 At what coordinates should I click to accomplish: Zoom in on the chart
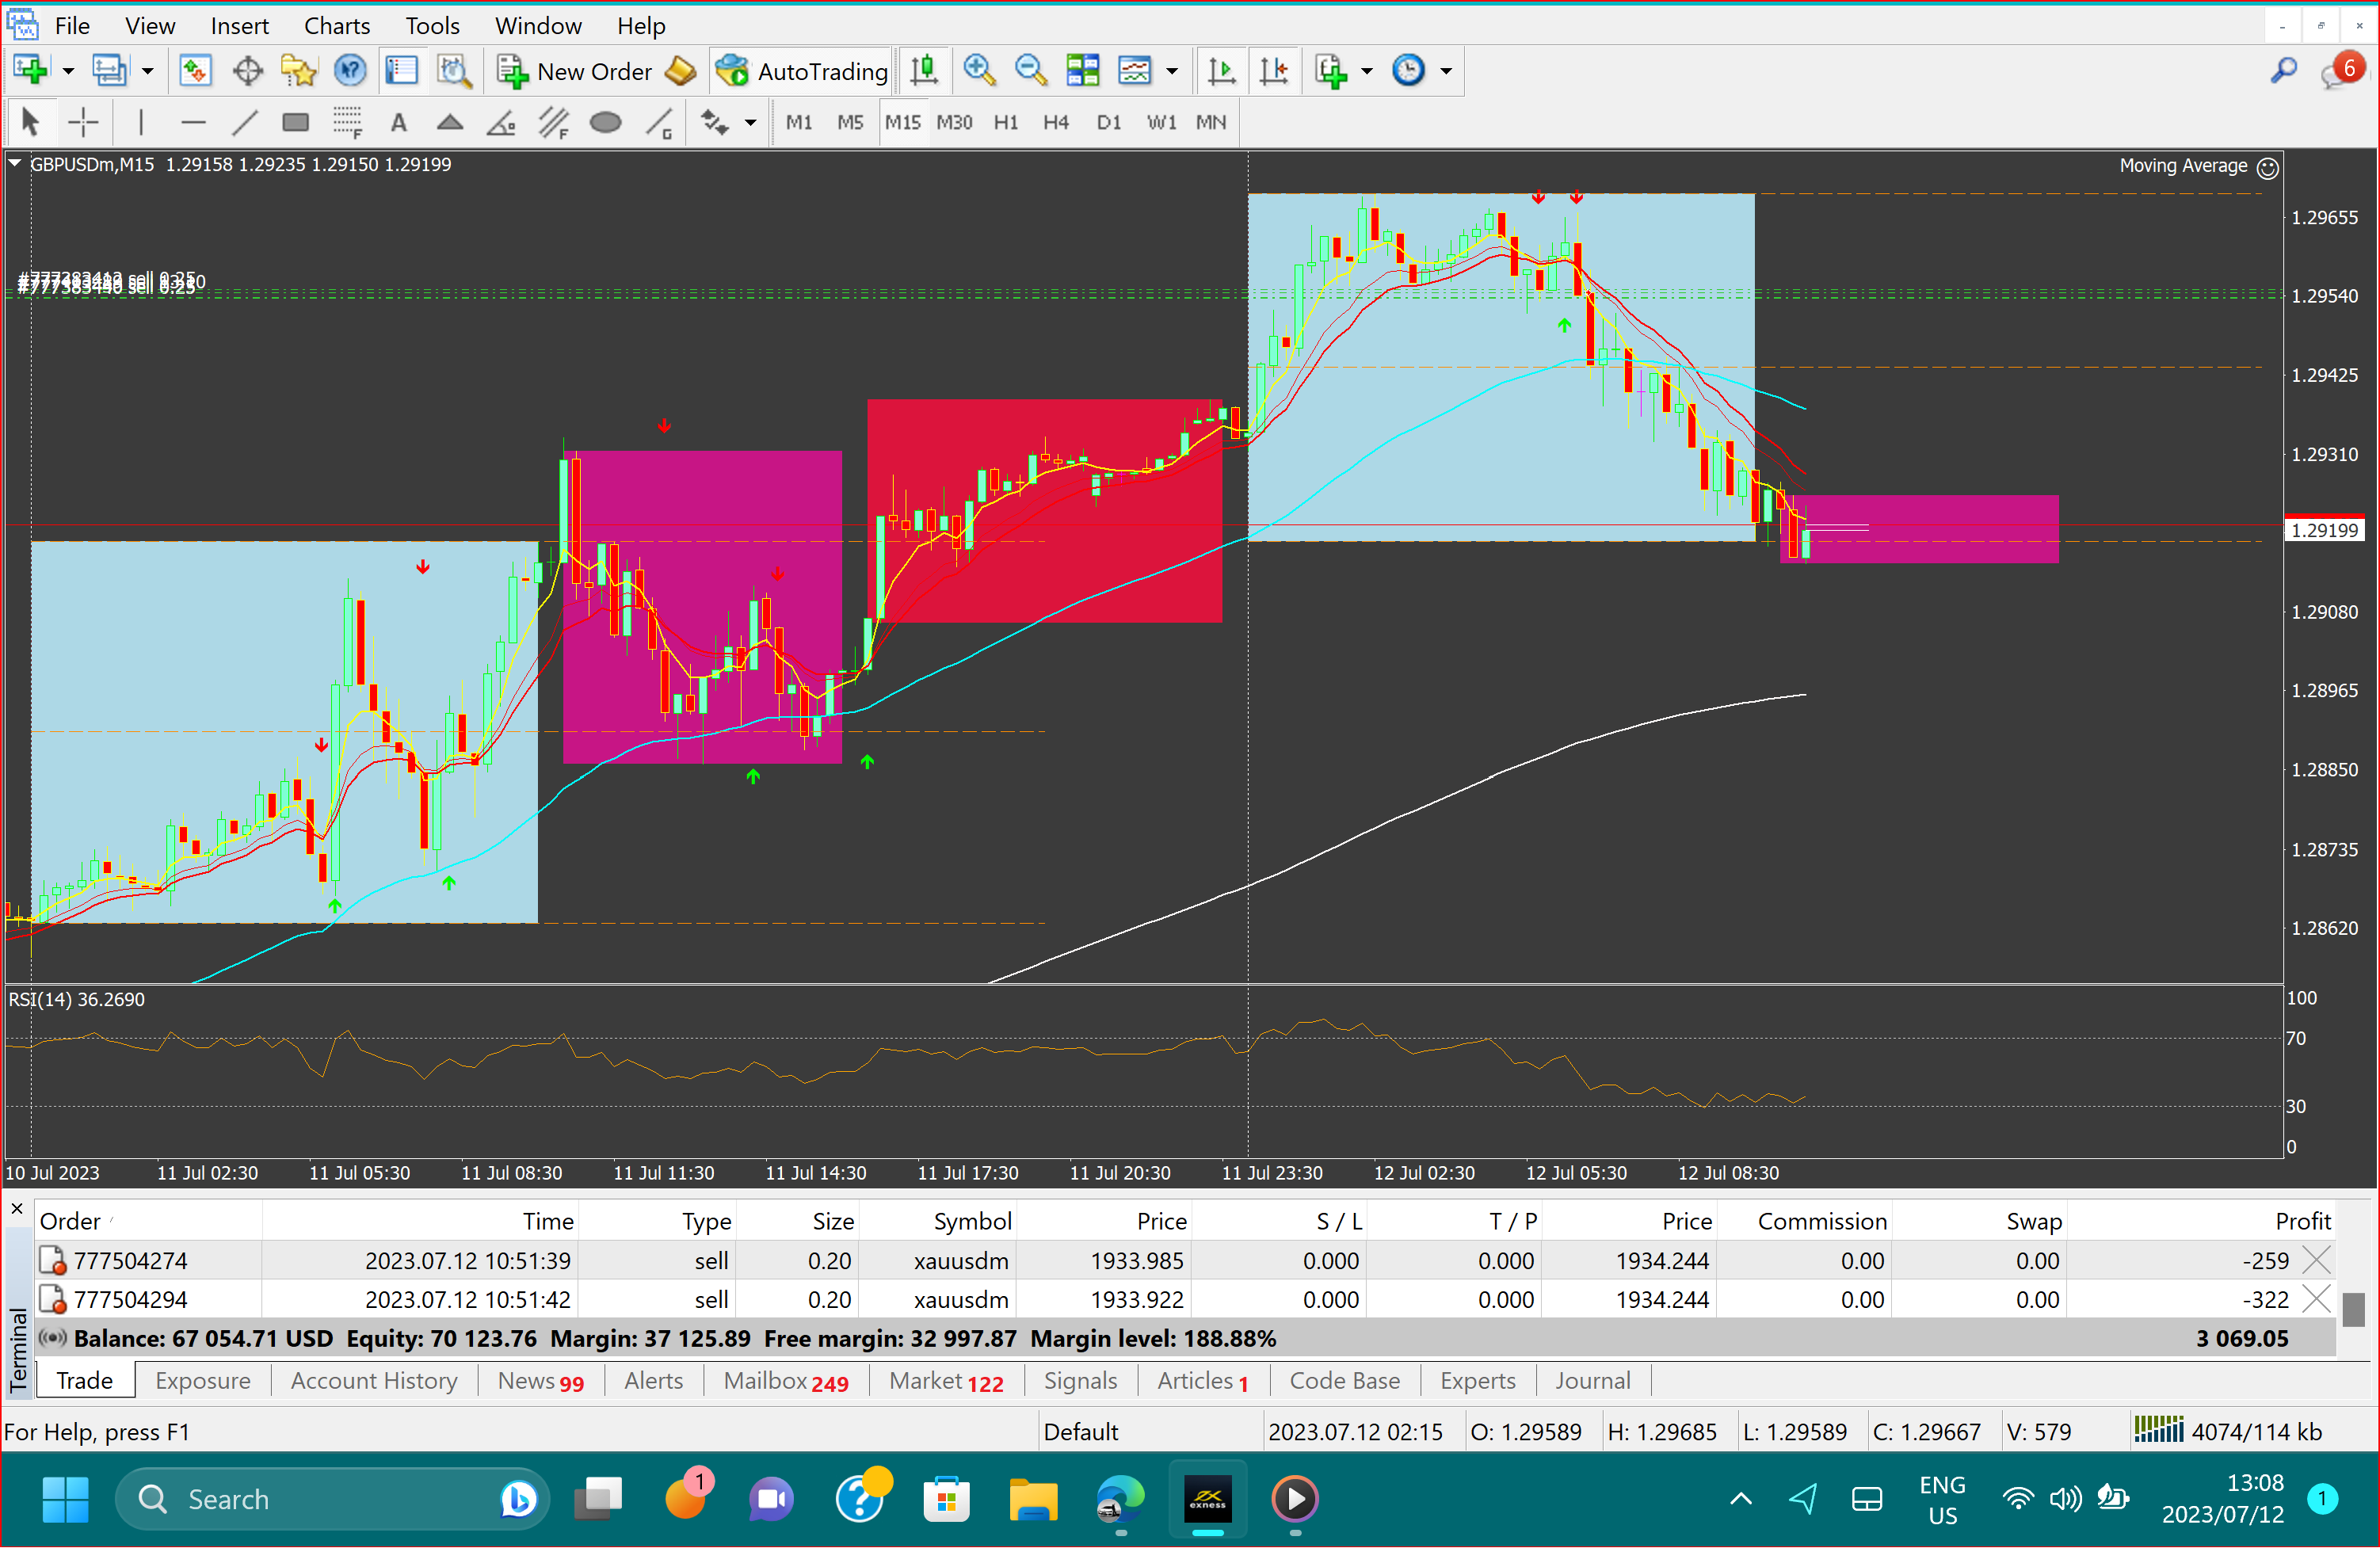979,70
